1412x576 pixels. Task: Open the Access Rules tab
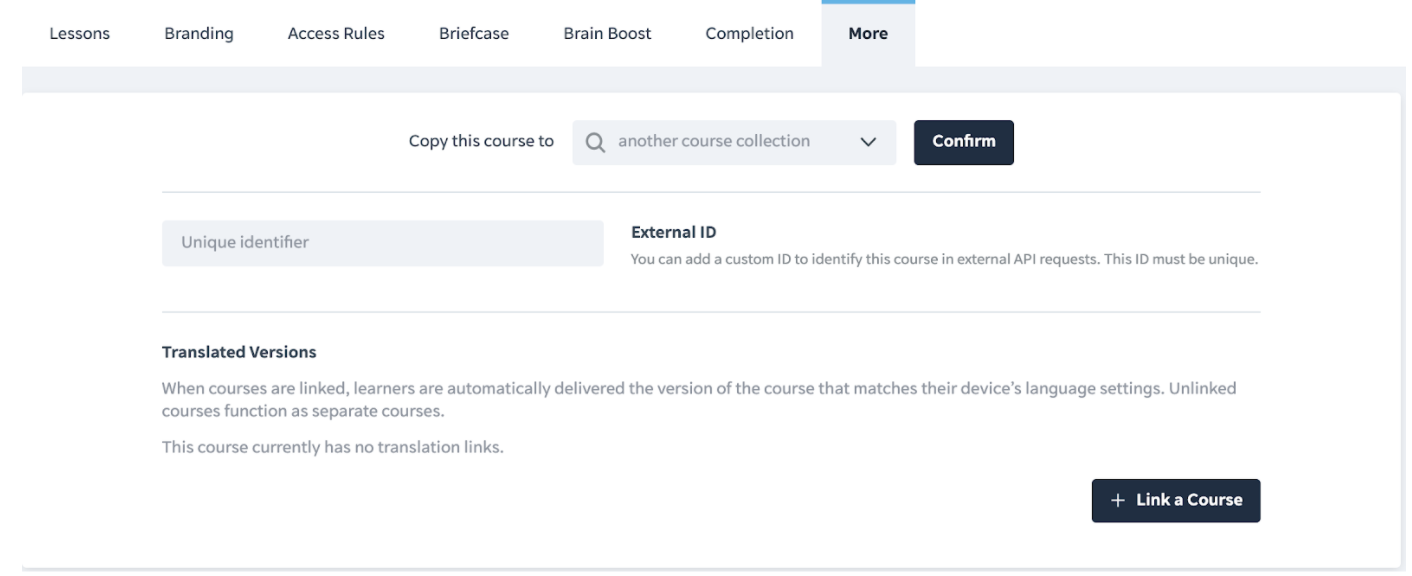coord(336,33)
